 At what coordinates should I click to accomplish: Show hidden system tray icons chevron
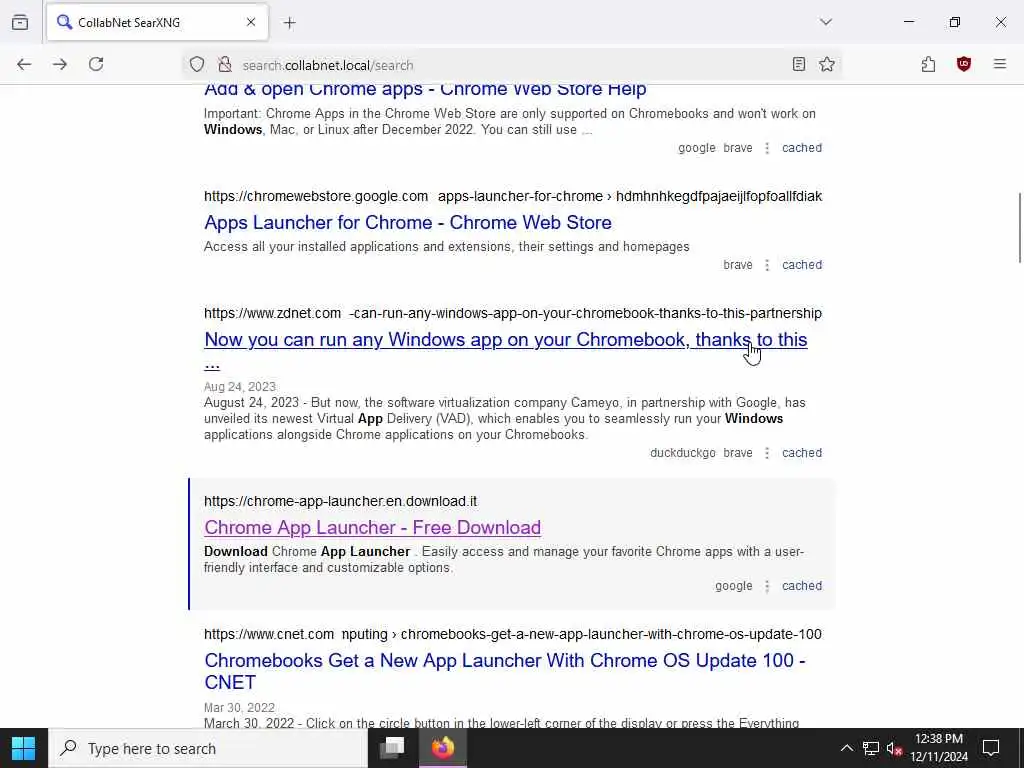[846, 748]
